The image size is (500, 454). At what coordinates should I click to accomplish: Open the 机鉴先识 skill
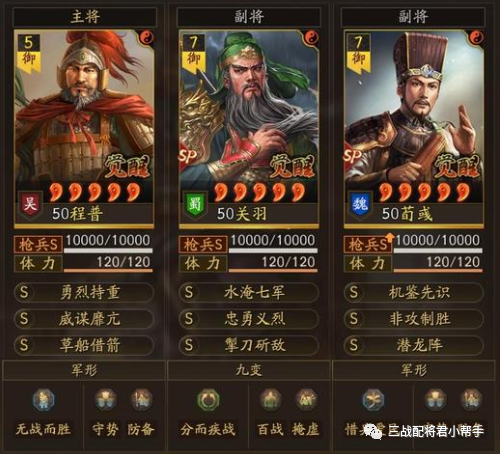click(x=414, y=293)
